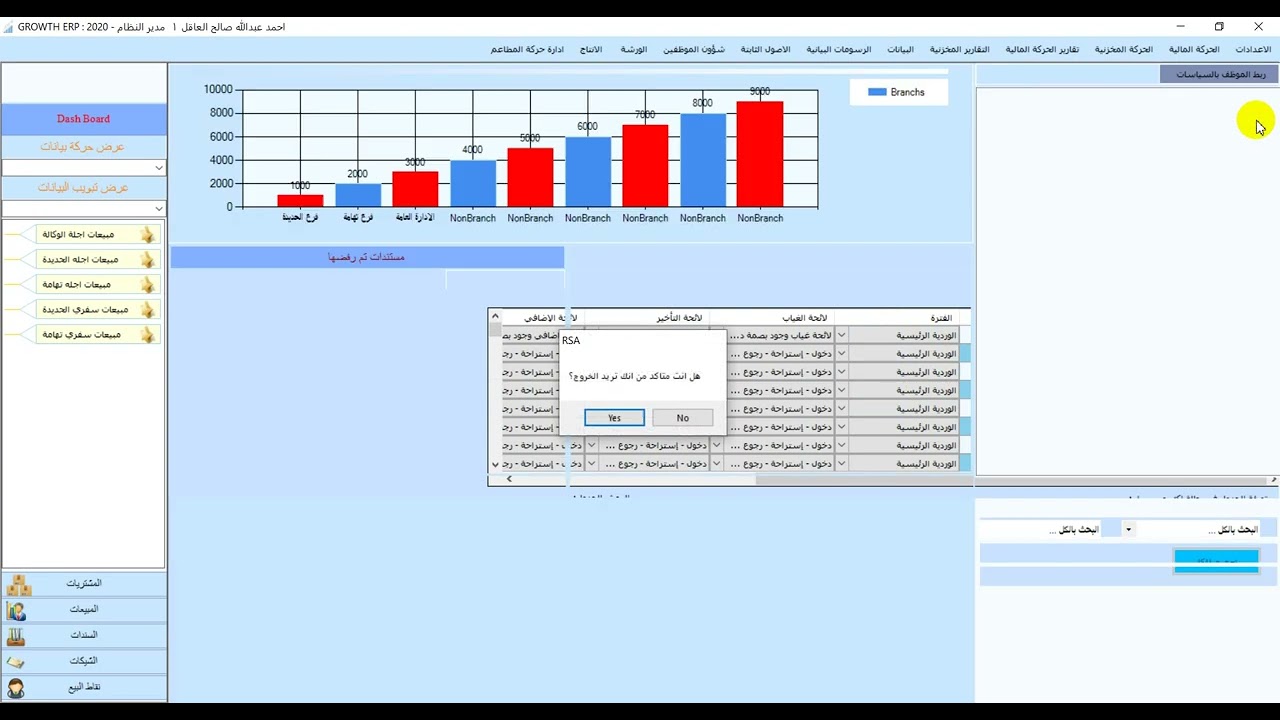The width and height of the screenshot is (1280, 720).
Task: Open the الشيكات section
Action: tap(84, 661)
